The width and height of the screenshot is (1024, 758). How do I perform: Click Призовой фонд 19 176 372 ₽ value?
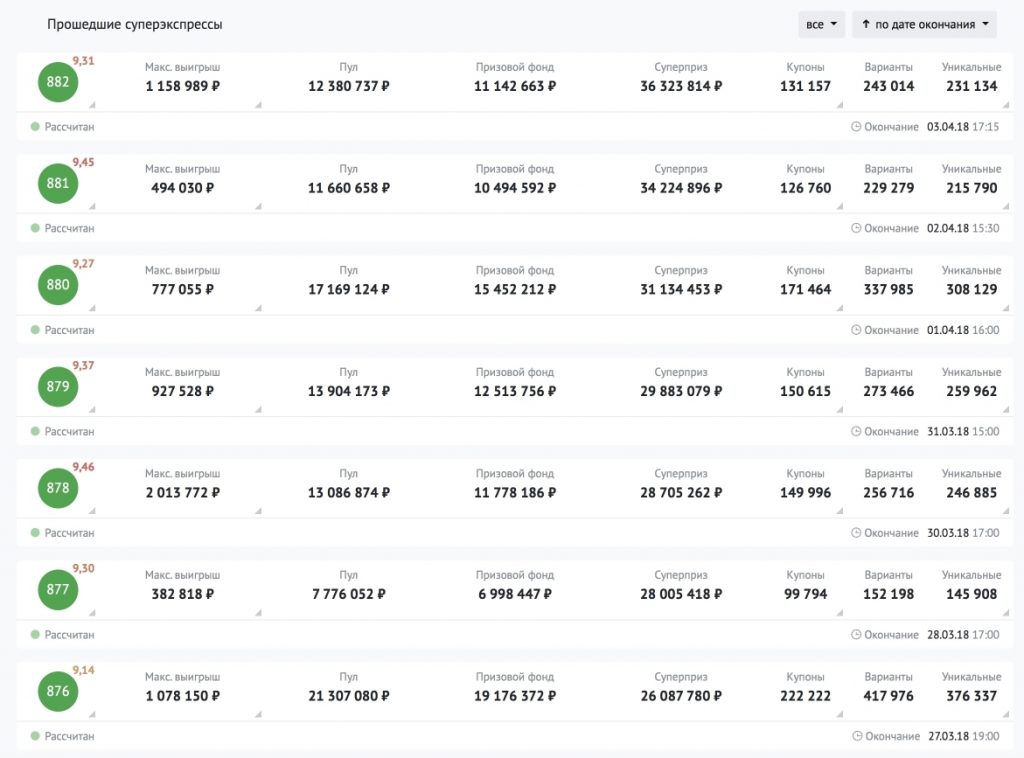(515, 696)
